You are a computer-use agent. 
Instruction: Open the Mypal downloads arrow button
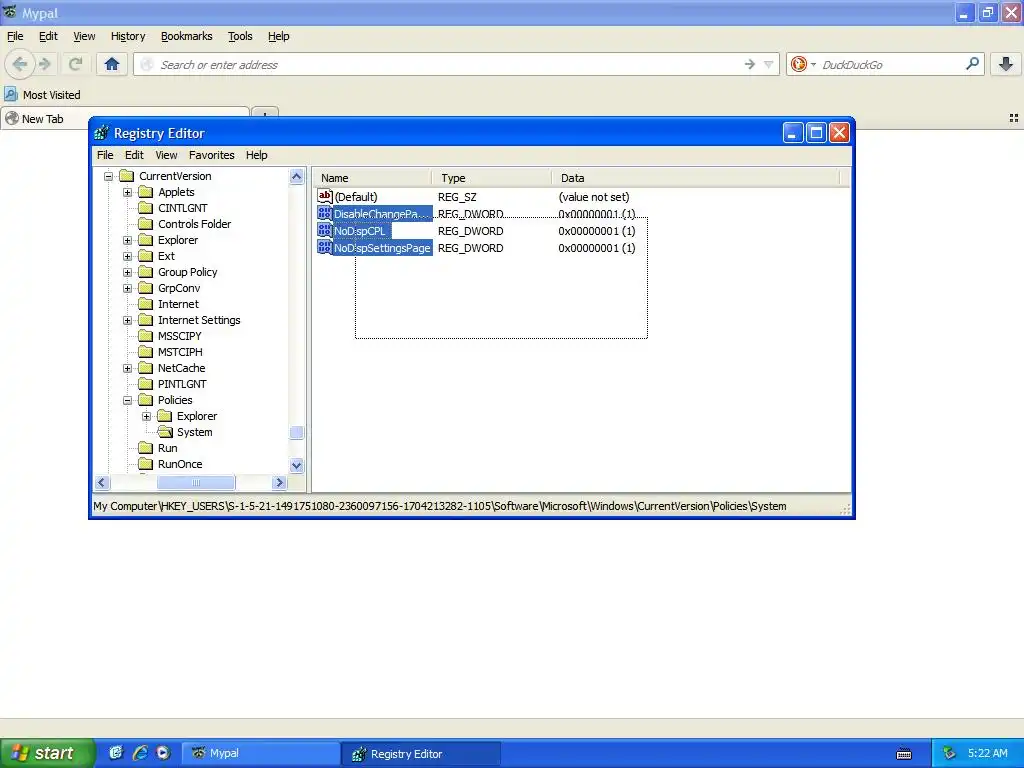[x=1006, y=64]
